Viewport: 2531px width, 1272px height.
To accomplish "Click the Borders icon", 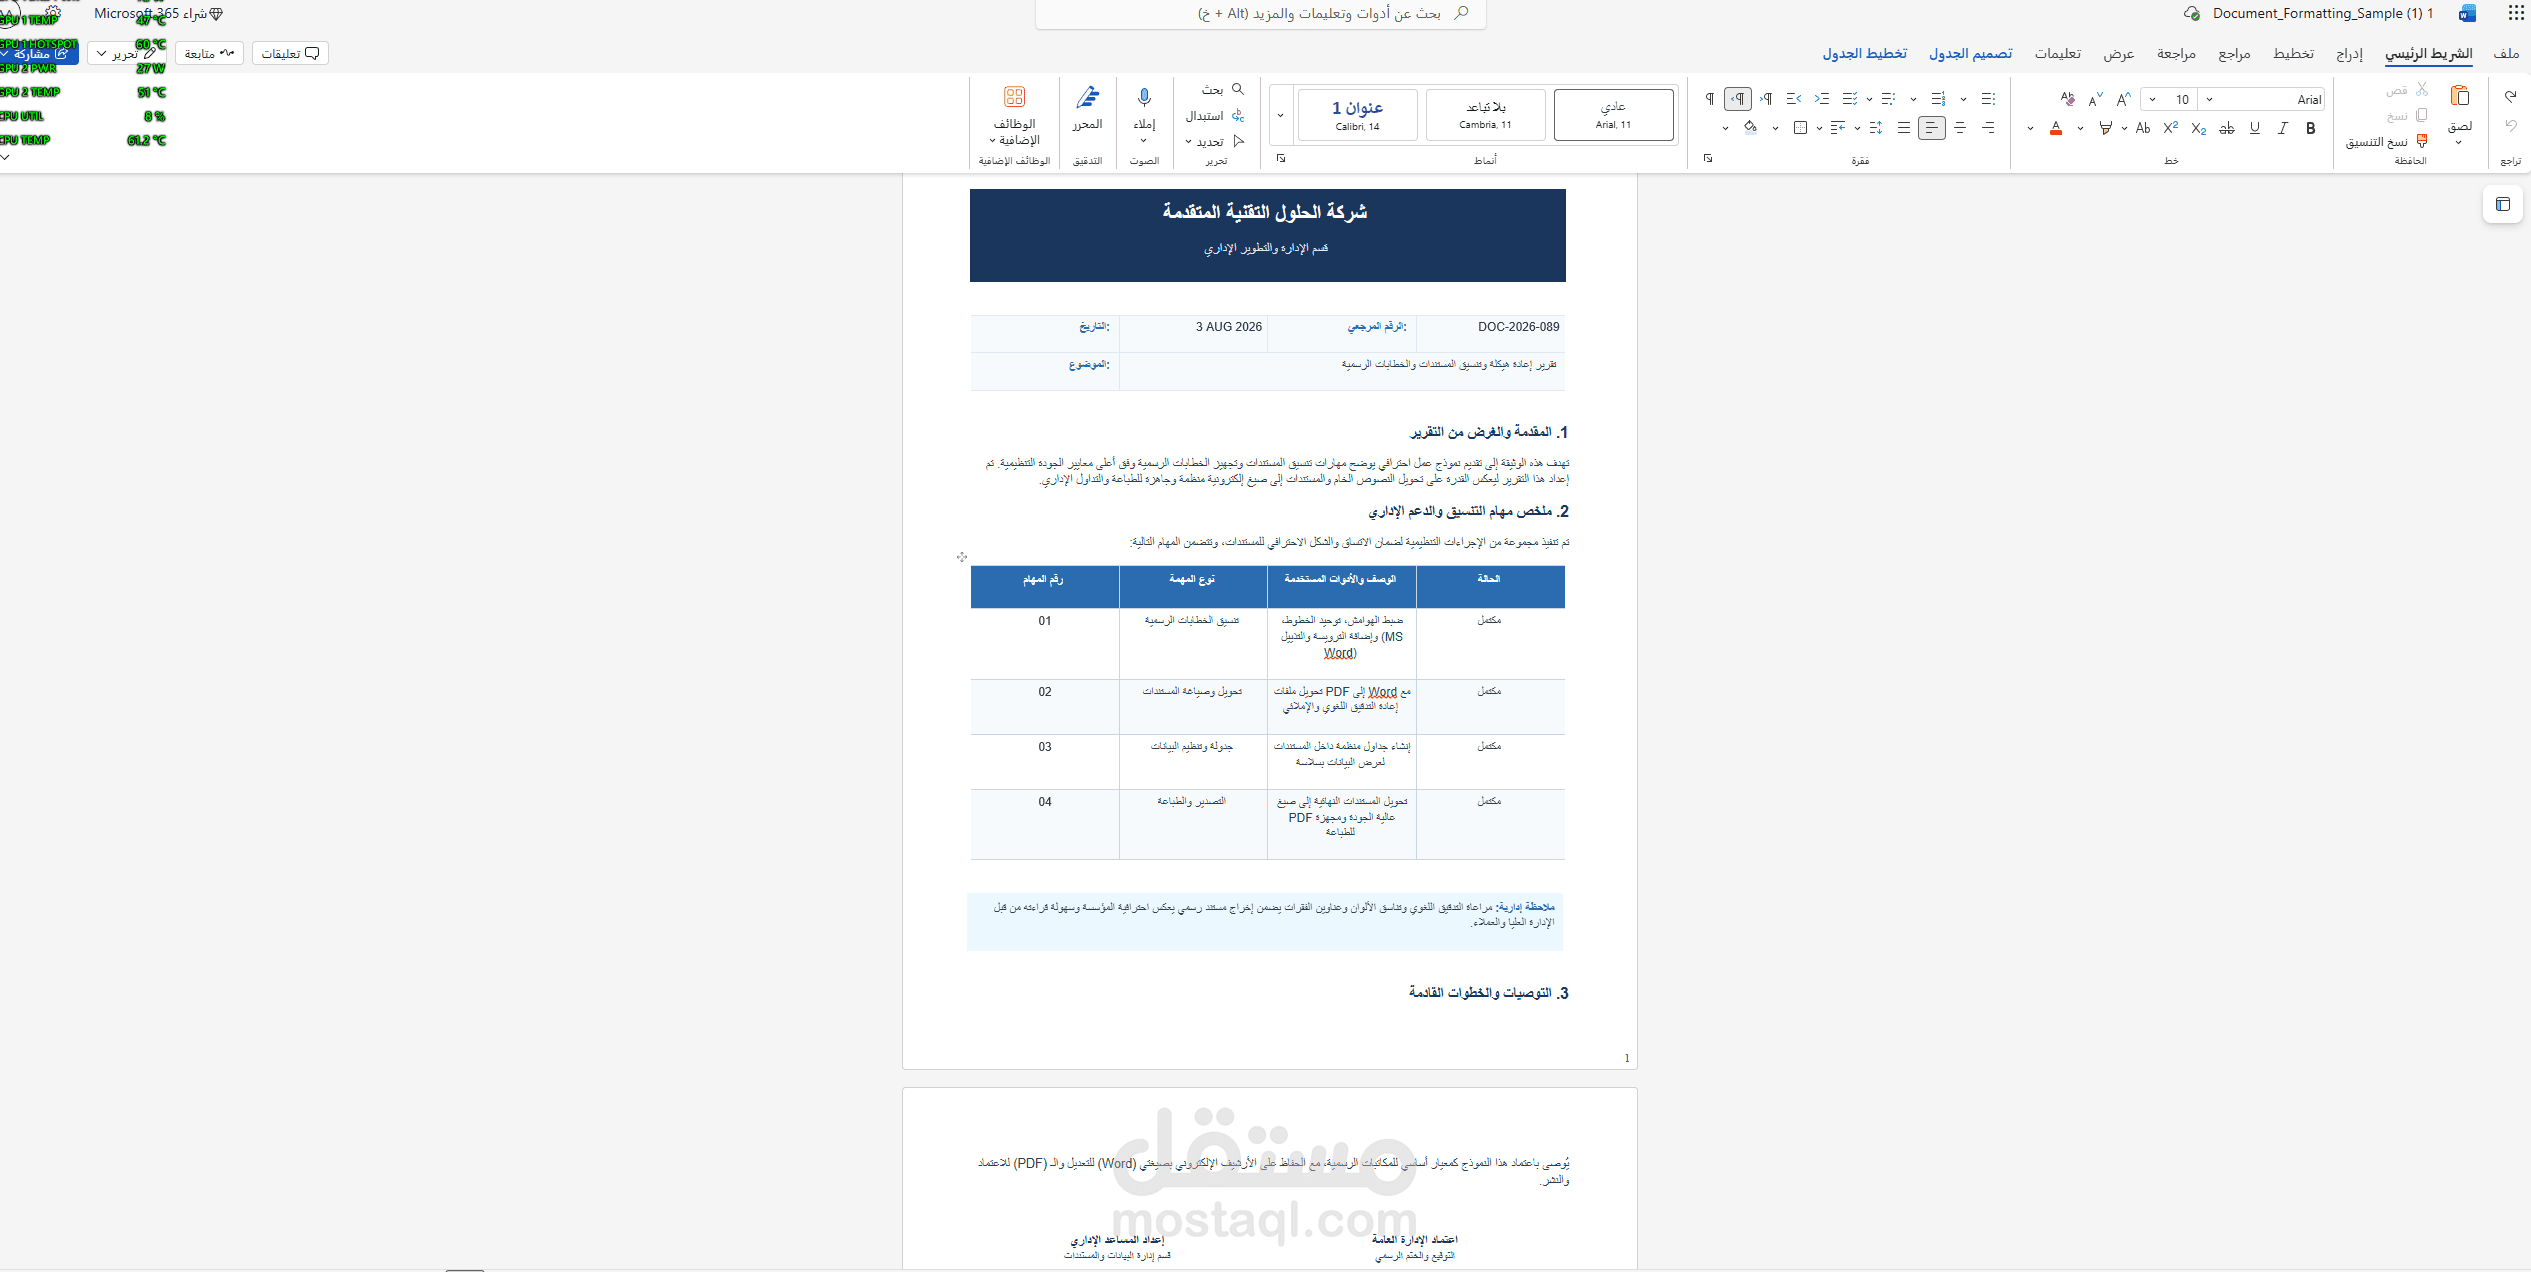I will [1801, 128].
